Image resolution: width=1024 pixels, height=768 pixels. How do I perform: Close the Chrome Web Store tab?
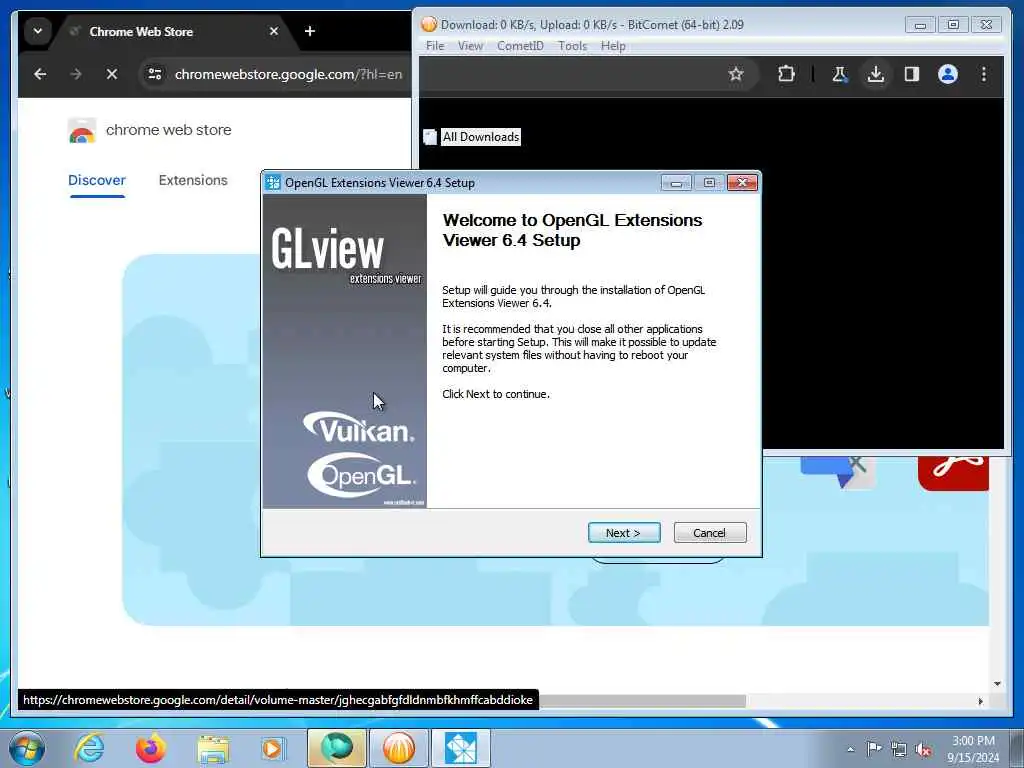[x=274, y=31]
